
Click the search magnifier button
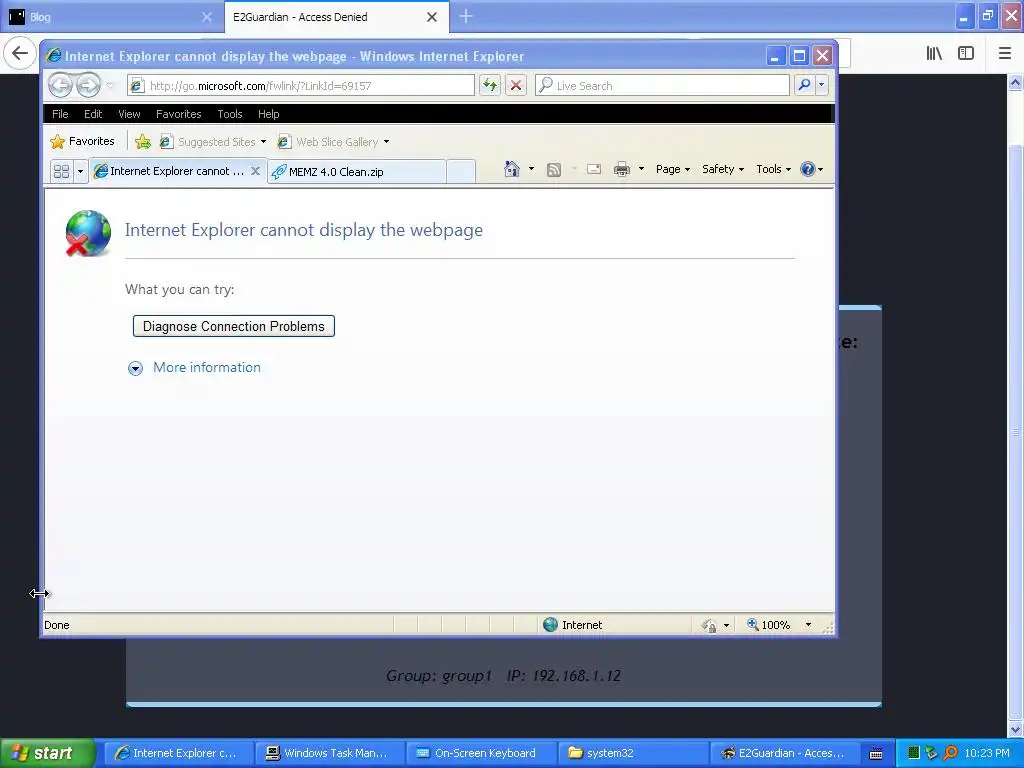click(x=804, y=85)
